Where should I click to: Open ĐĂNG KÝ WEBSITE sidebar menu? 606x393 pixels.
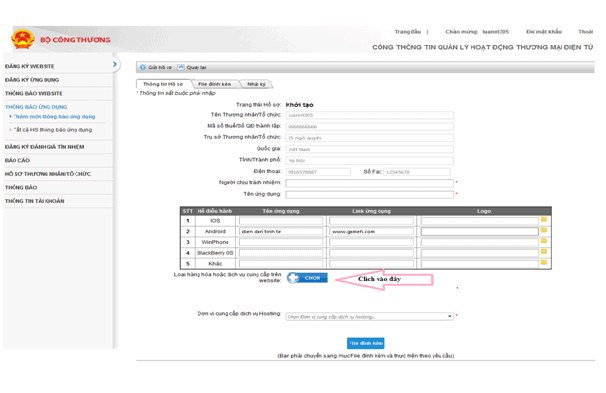pyautogui.click(x=29, y=66)
